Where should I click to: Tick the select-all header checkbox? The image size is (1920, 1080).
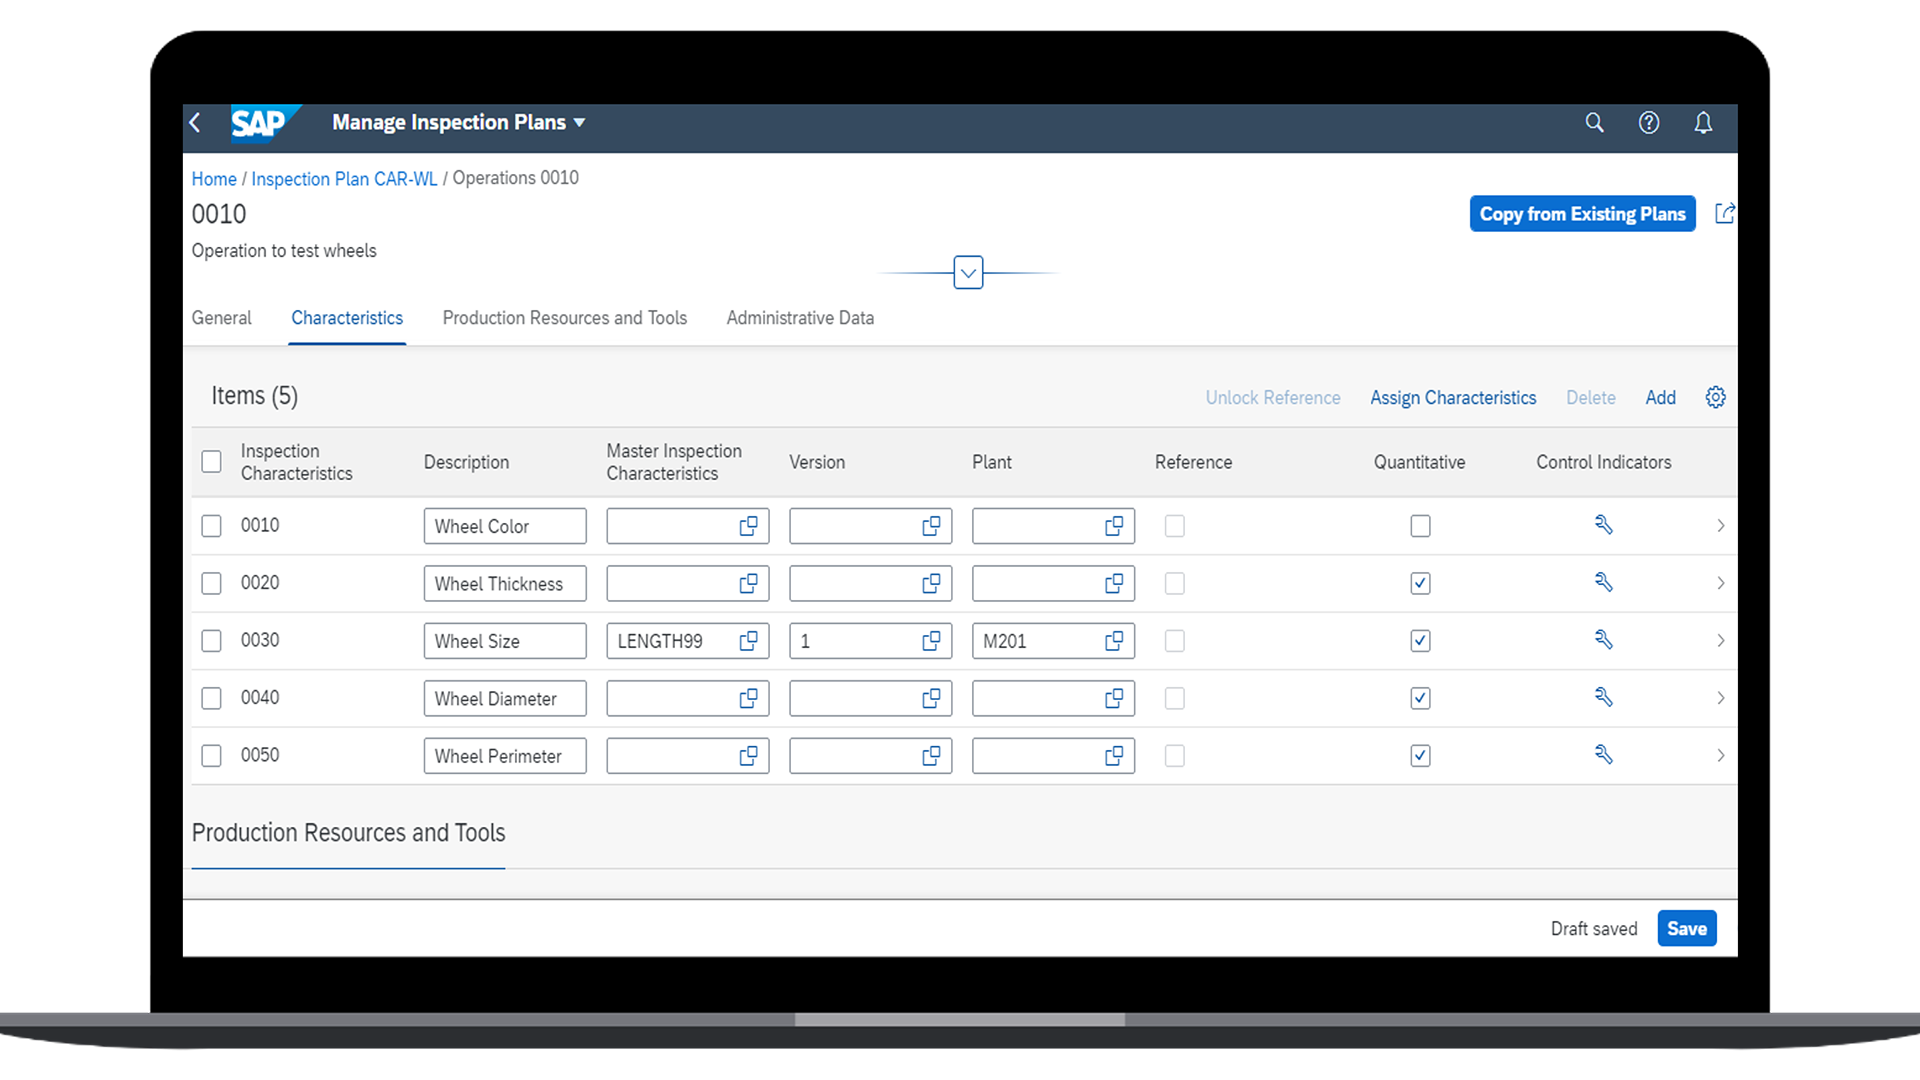point(211,462)
